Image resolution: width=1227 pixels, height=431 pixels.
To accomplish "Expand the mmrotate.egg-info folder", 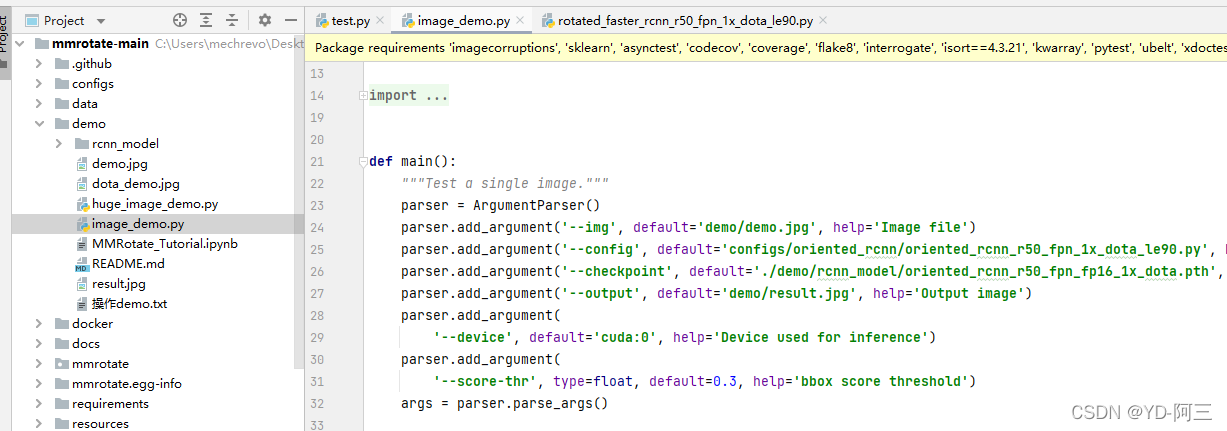I will 39,384.
